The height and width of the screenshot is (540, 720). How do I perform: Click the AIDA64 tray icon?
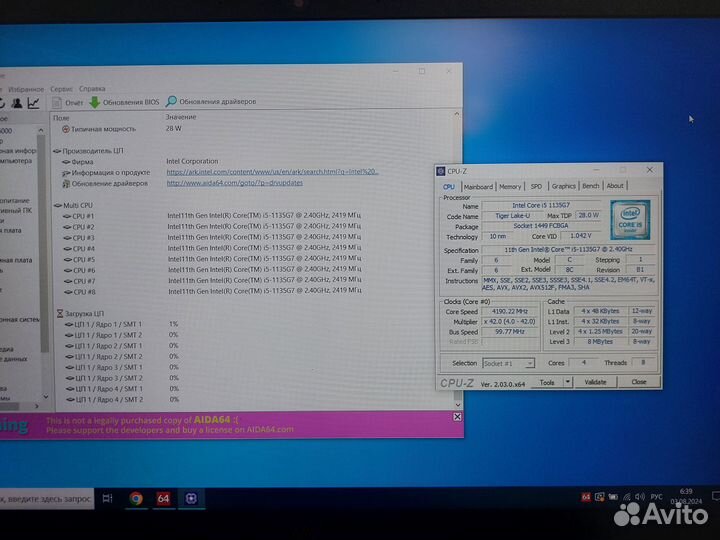click(x=585, y=497)
